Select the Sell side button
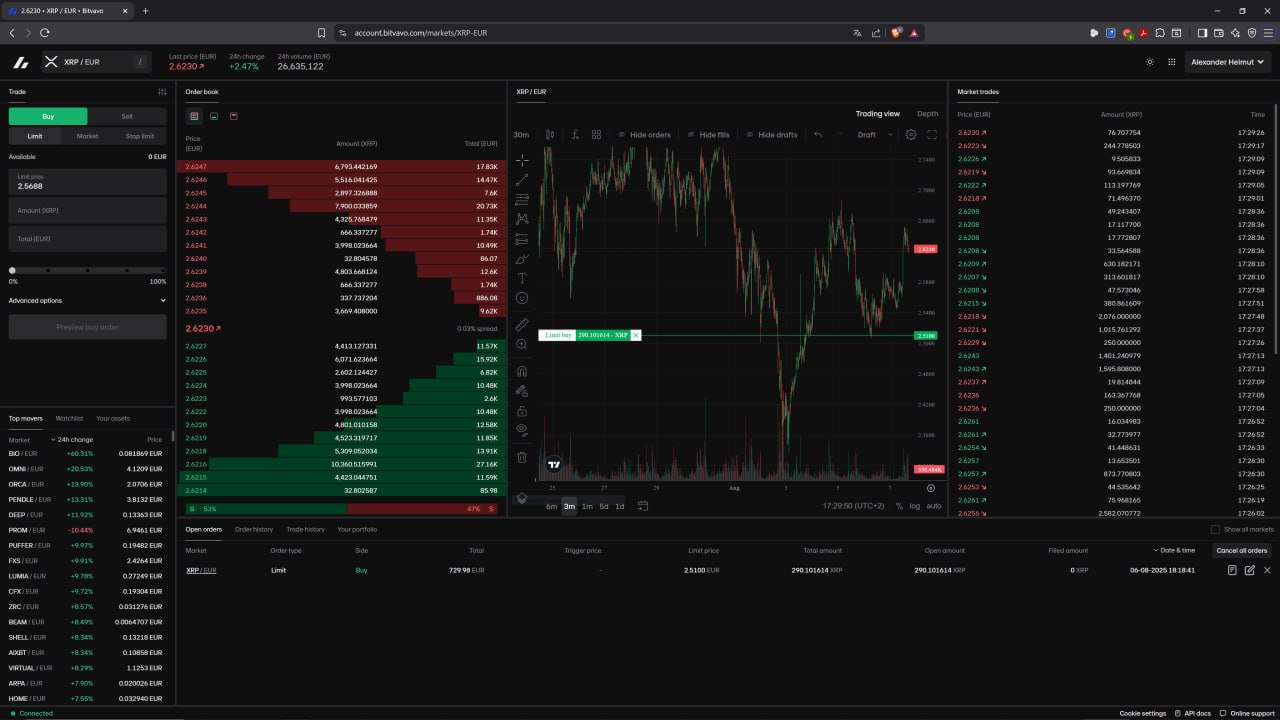The image size is (1280, 720). tap(127, 116)
